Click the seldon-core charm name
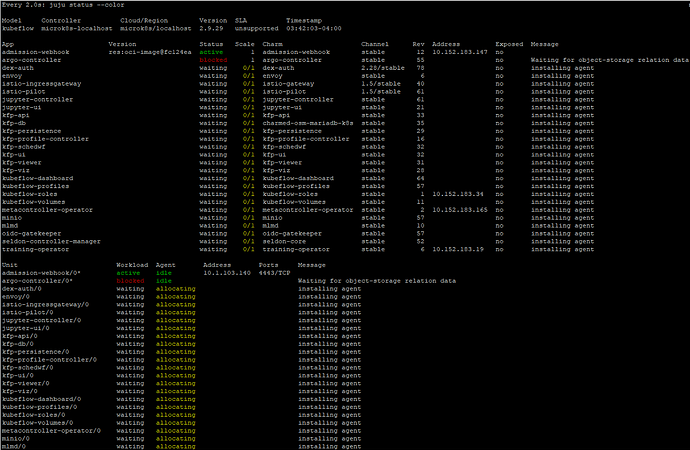This screenshot has width=690, height=450. click(284, 241)
